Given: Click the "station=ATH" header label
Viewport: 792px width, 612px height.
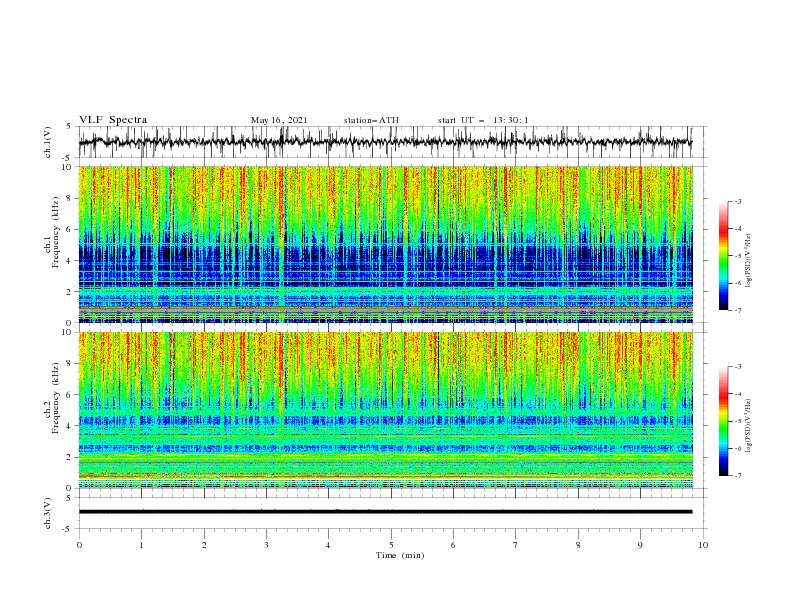Looking at the screenshot, I should [x=371, y=120].
